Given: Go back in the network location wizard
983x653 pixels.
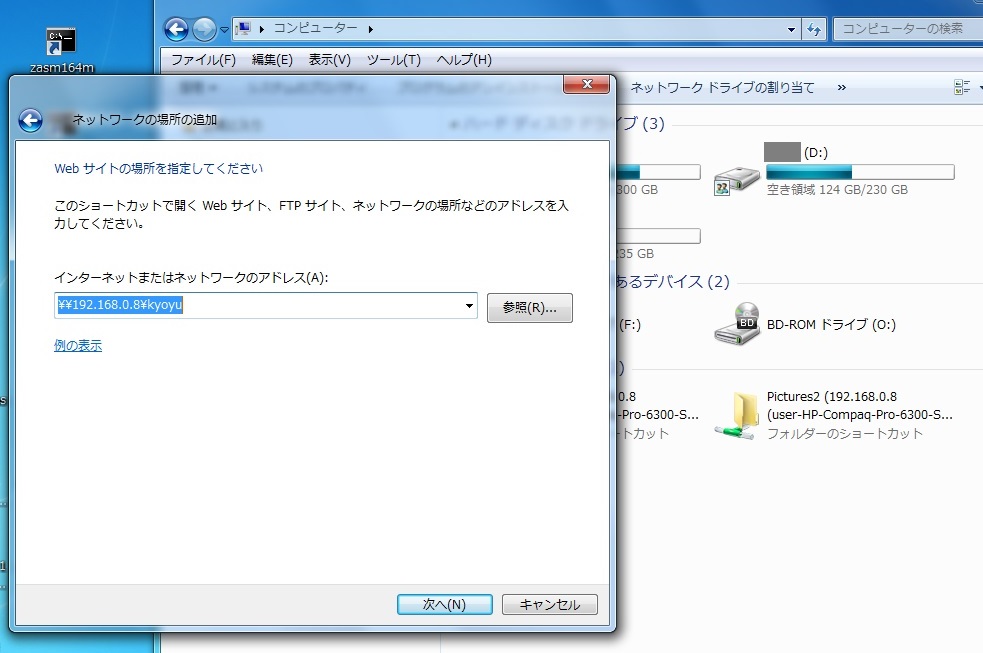Looking at the screenshot, I should click(30, 121).
